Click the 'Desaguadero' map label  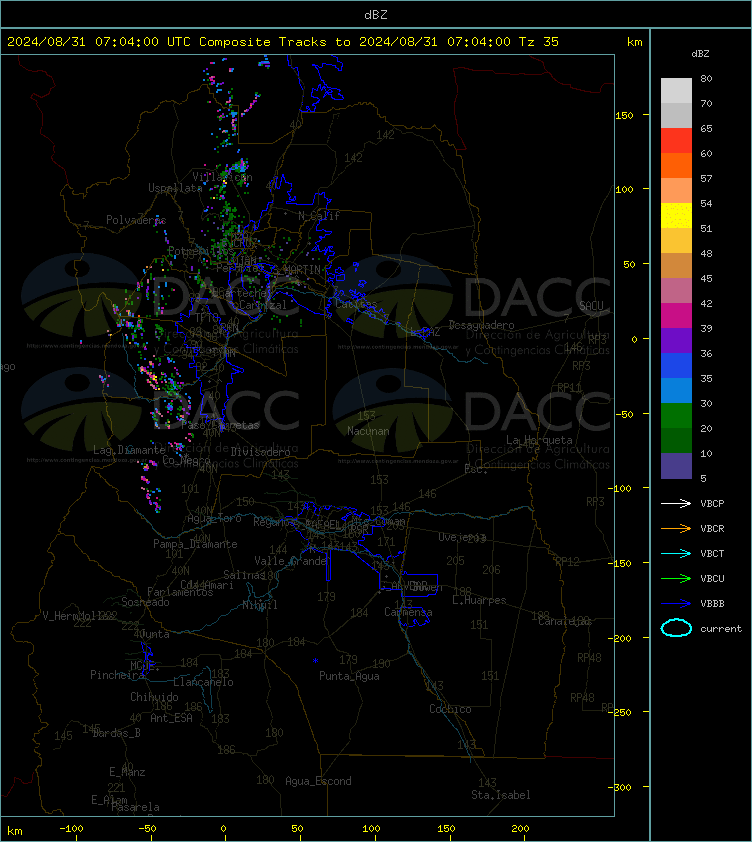click(481, 325)
